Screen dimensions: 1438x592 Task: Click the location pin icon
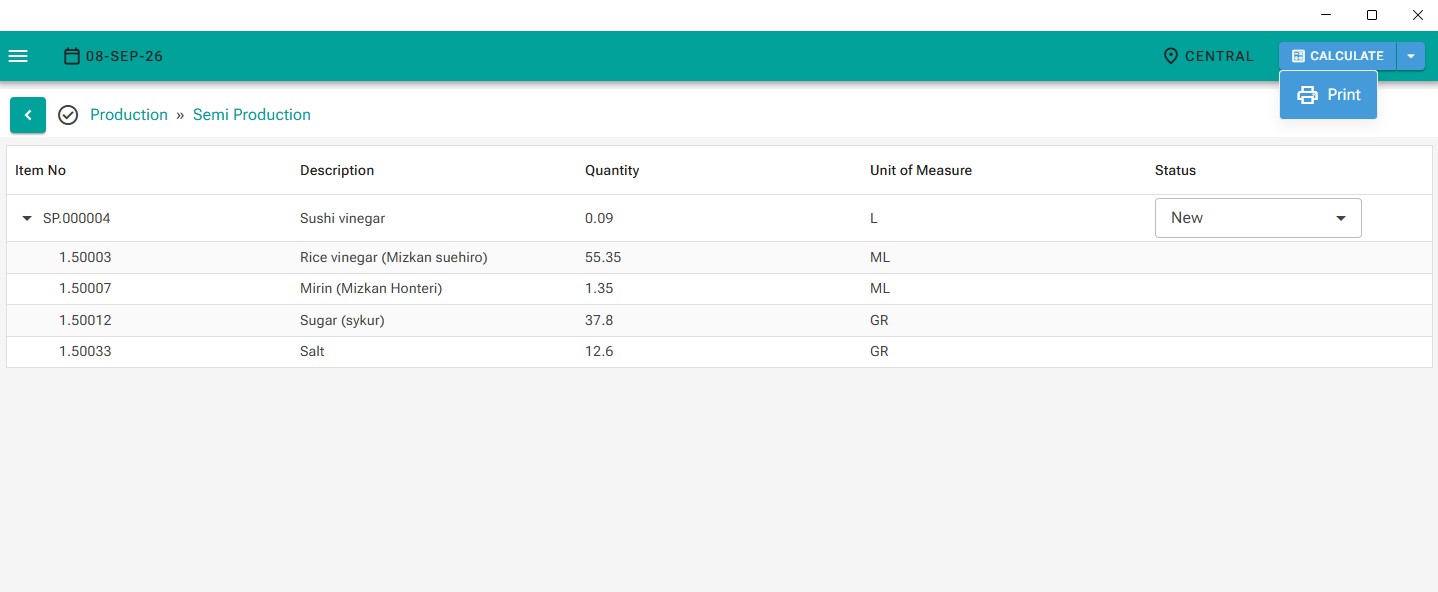(1171, 56)
